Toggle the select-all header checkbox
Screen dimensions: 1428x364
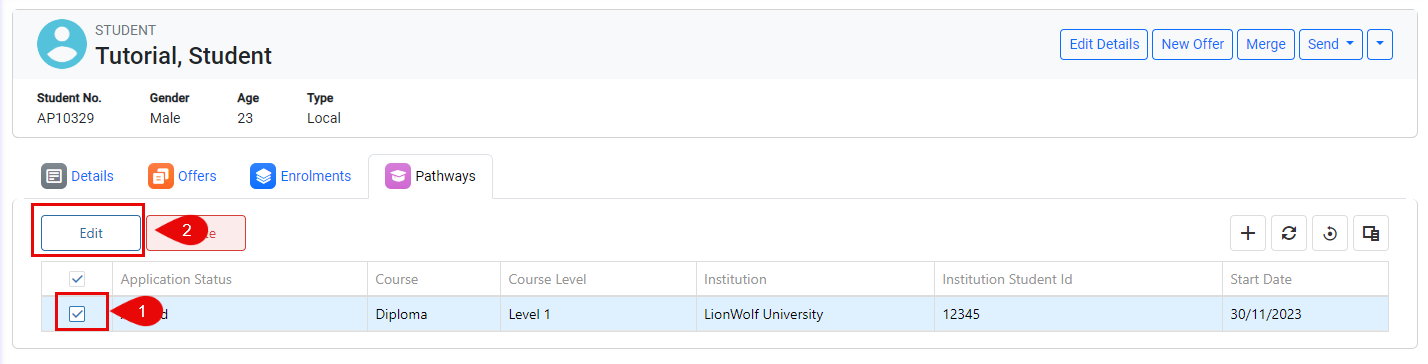[77, 279]
